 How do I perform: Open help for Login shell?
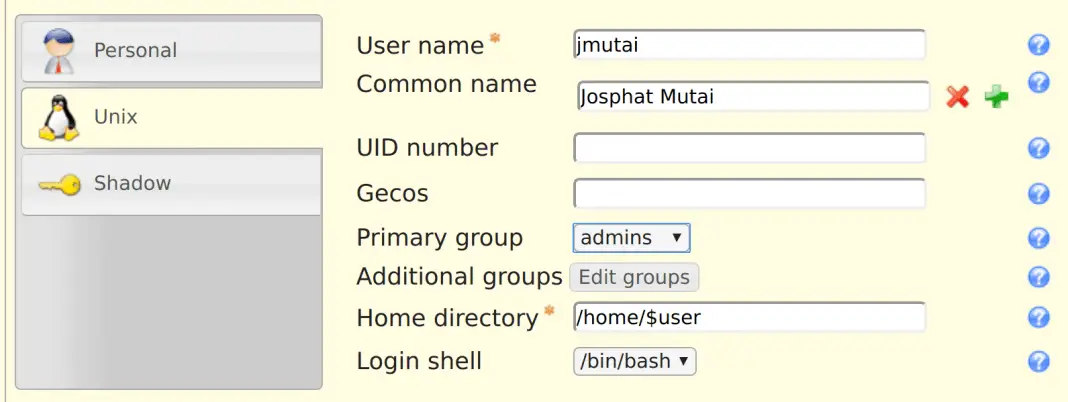pyautogui.click(x=1038, y=361)
